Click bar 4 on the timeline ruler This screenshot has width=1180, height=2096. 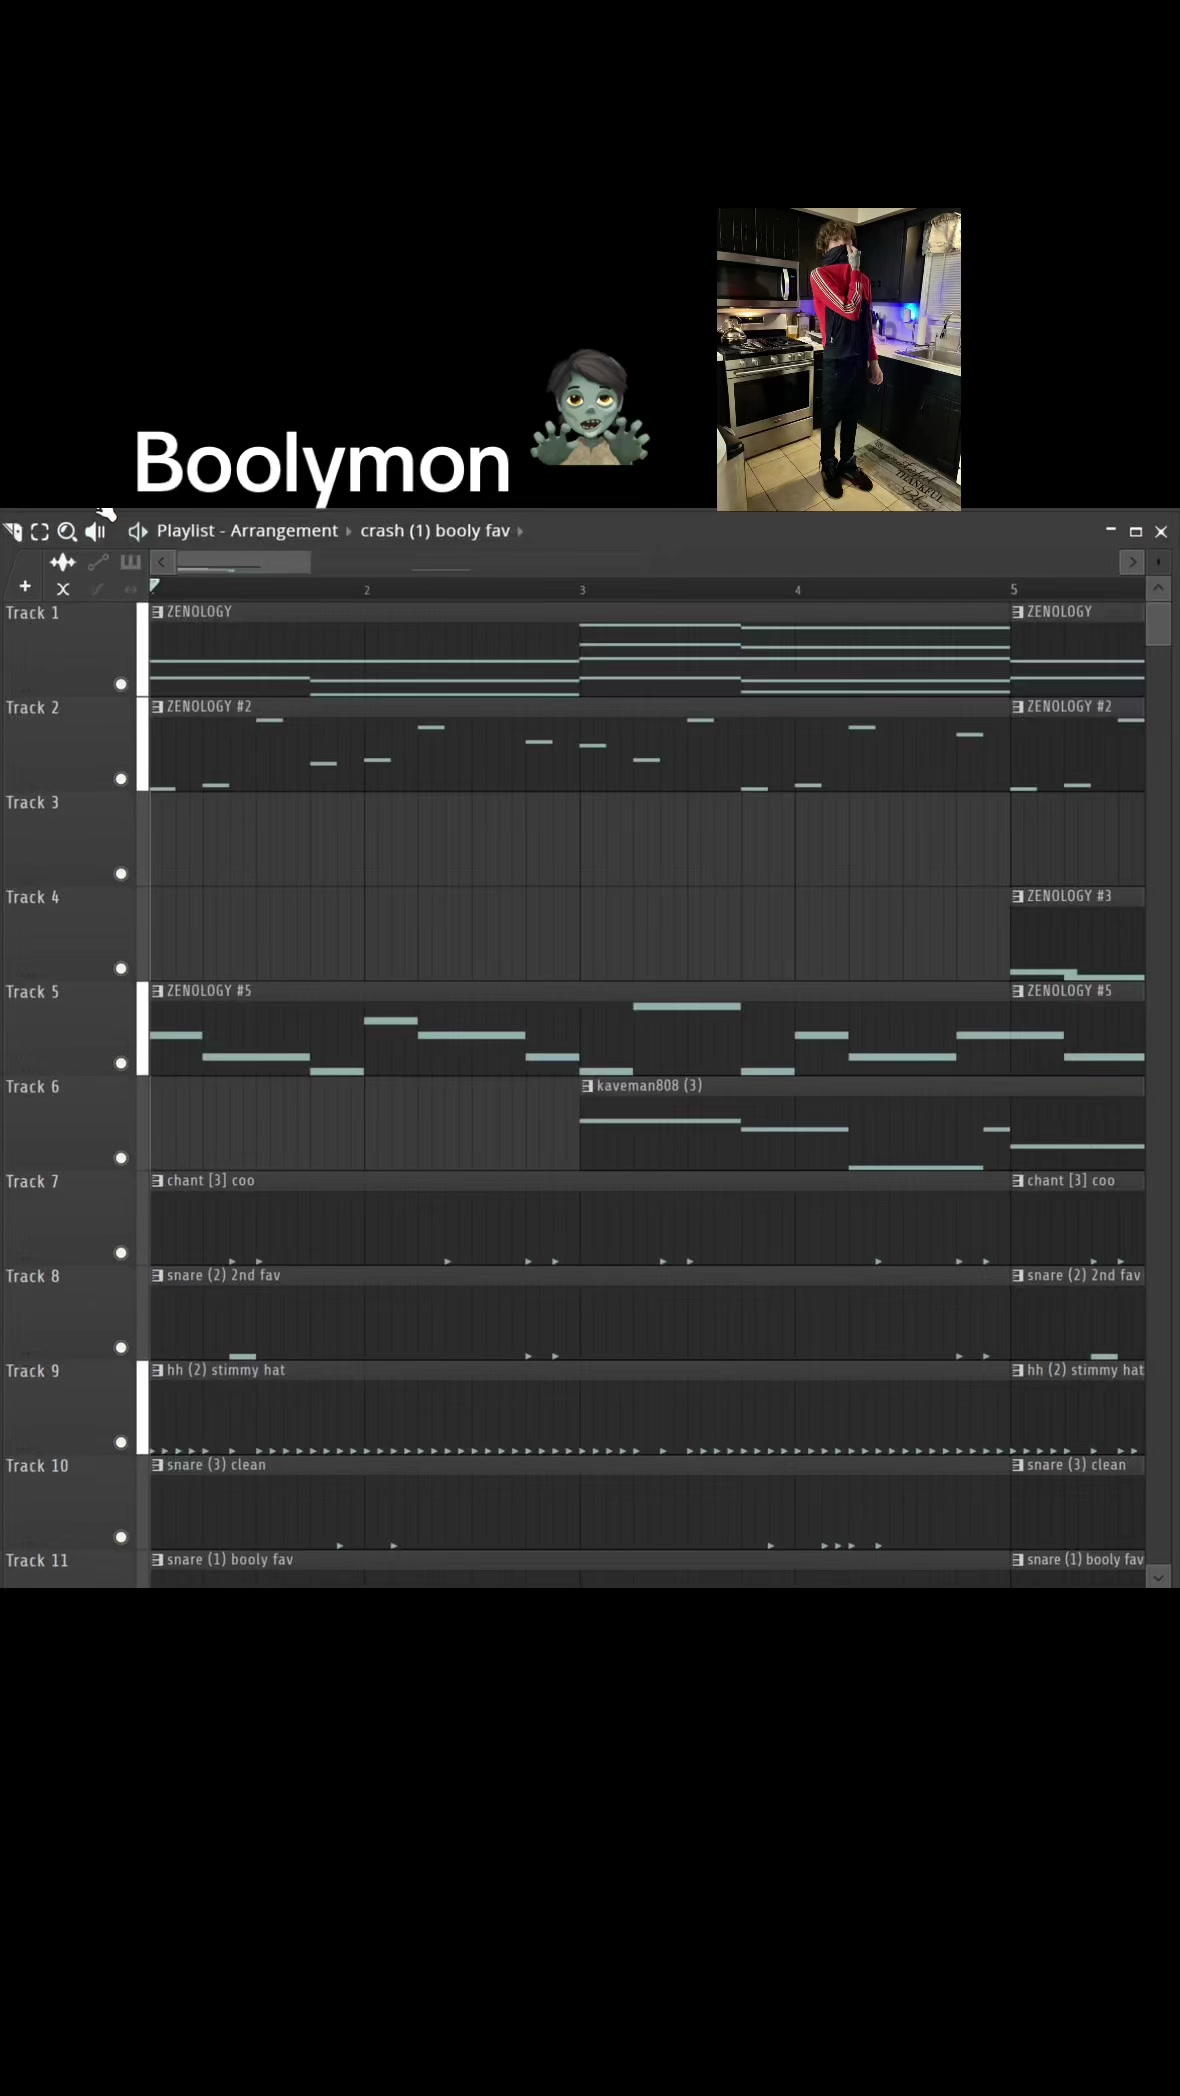click(x=798, y=590)
